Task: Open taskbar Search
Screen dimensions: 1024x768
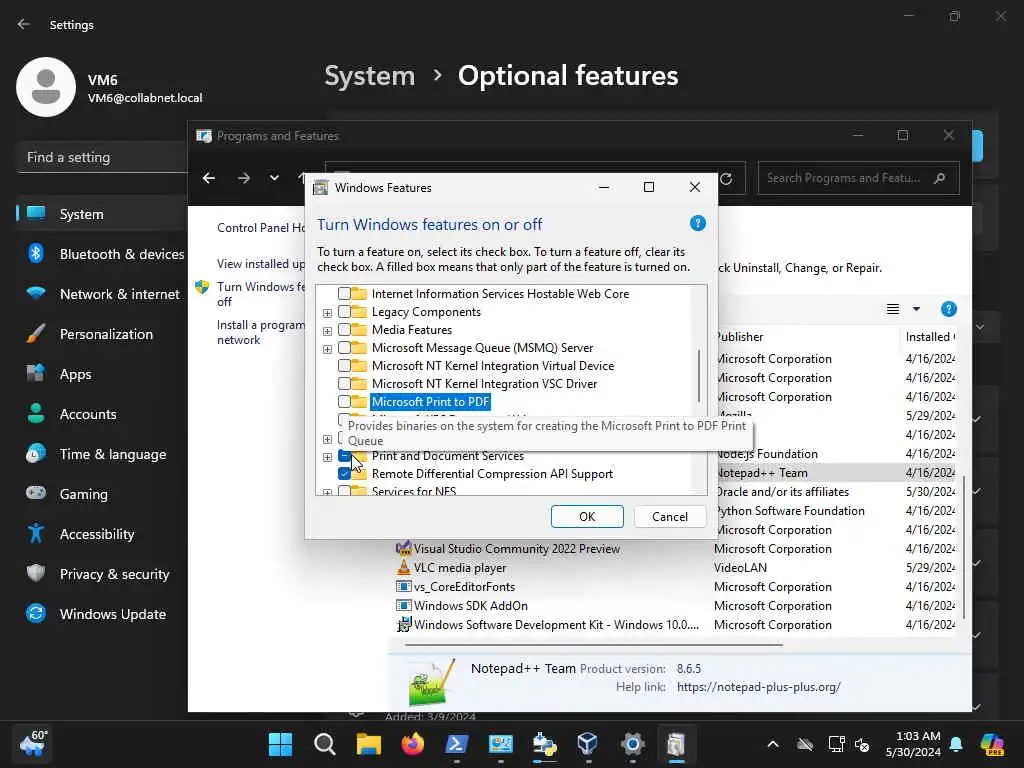Action: click(325, 744)
